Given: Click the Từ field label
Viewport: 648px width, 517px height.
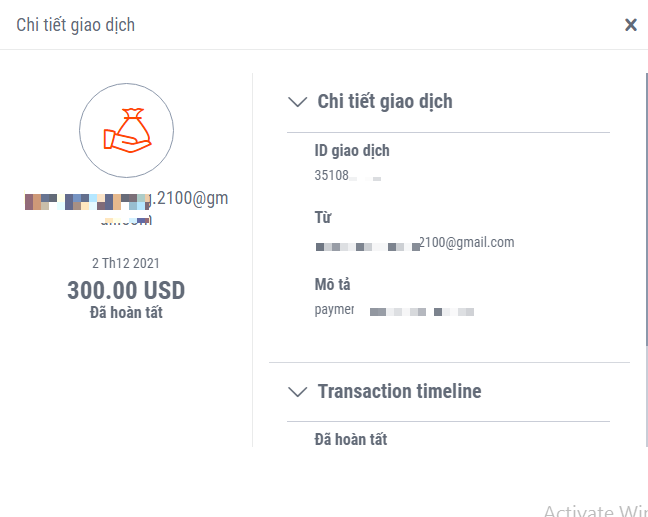Looking at the screenshot, I should 323,217.
